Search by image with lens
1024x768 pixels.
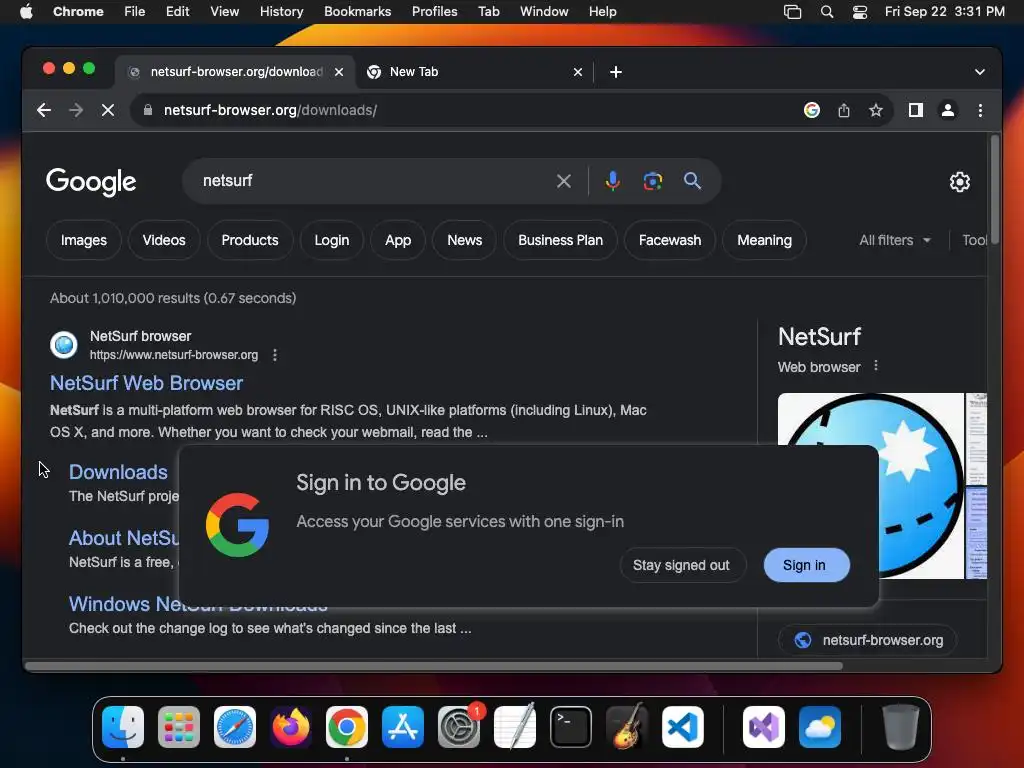(652, 181)
